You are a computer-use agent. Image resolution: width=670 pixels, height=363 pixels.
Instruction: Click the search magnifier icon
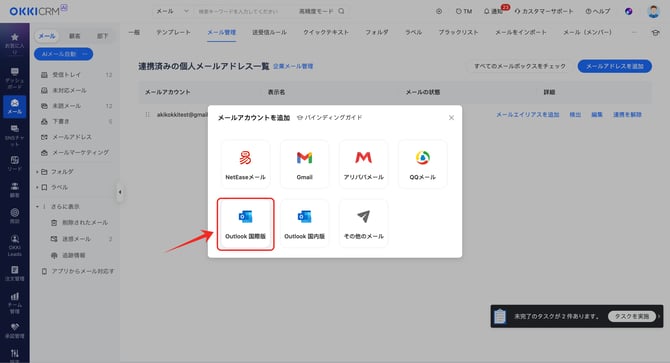341,11
